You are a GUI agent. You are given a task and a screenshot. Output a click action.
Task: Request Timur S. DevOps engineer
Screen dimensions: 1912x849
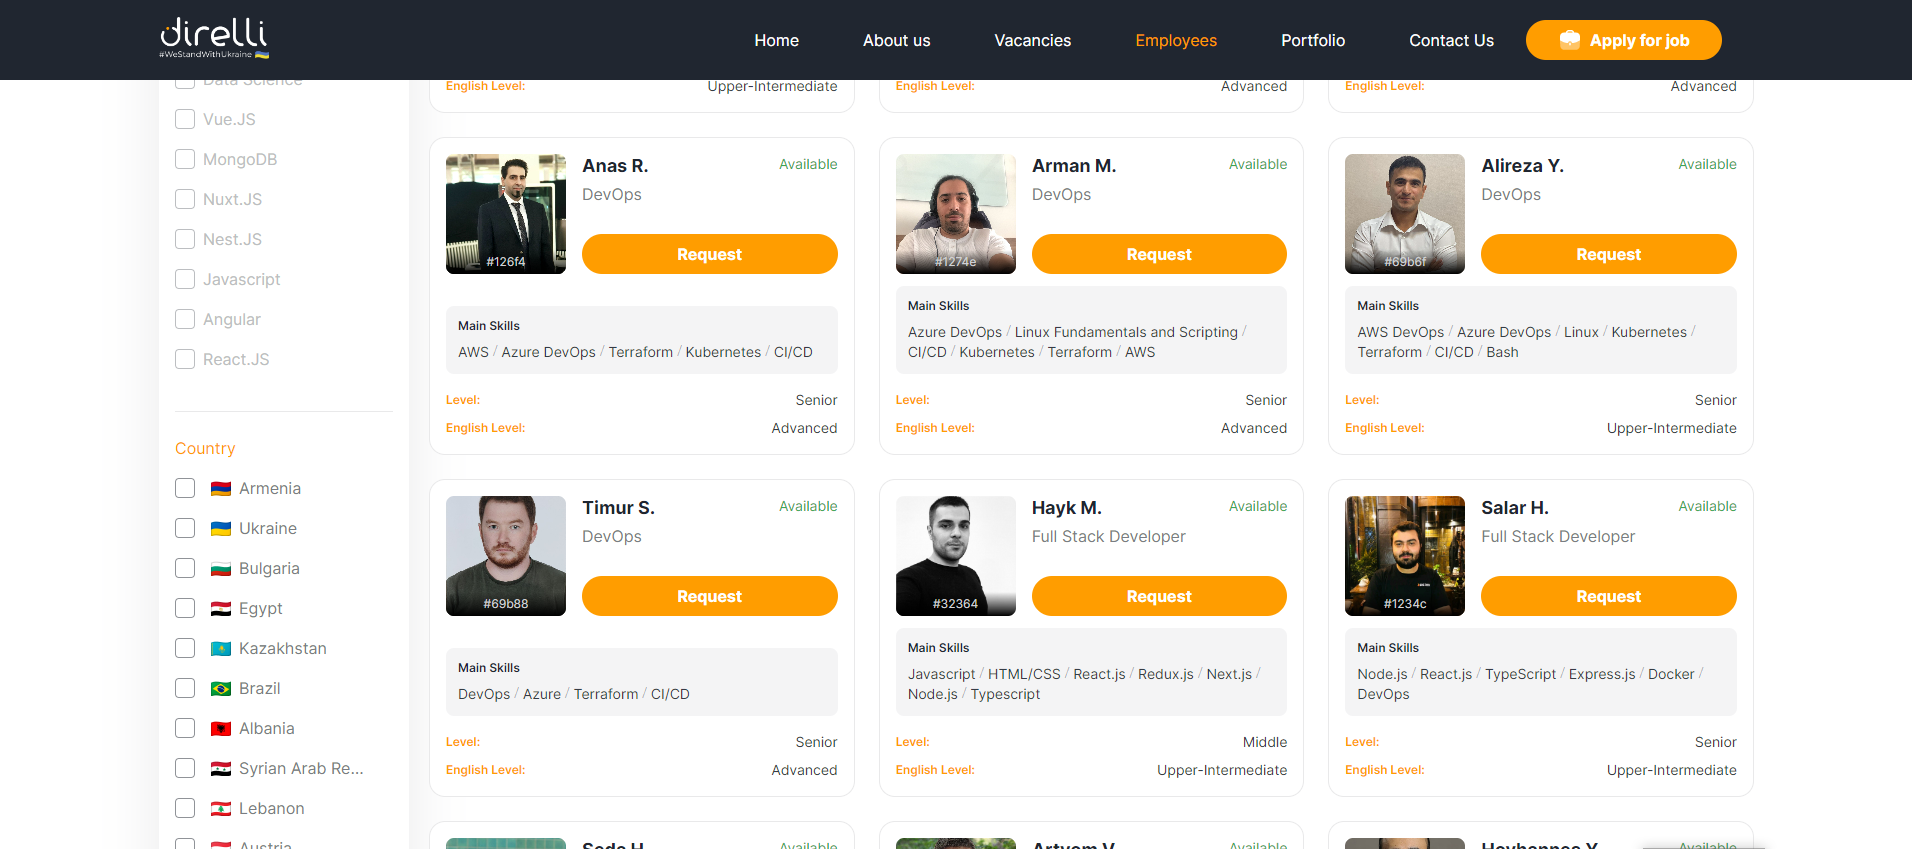709,596
